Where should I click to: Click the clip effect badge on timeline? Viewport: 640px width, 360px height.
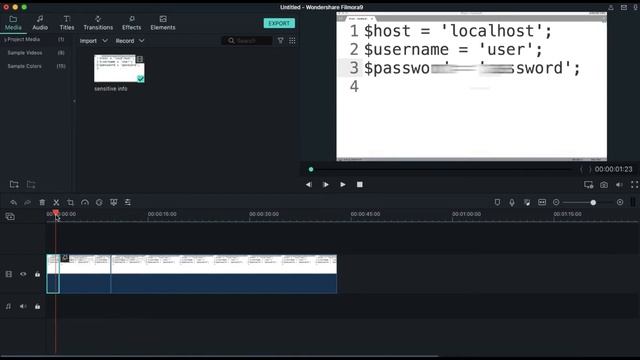click(64, 258)
